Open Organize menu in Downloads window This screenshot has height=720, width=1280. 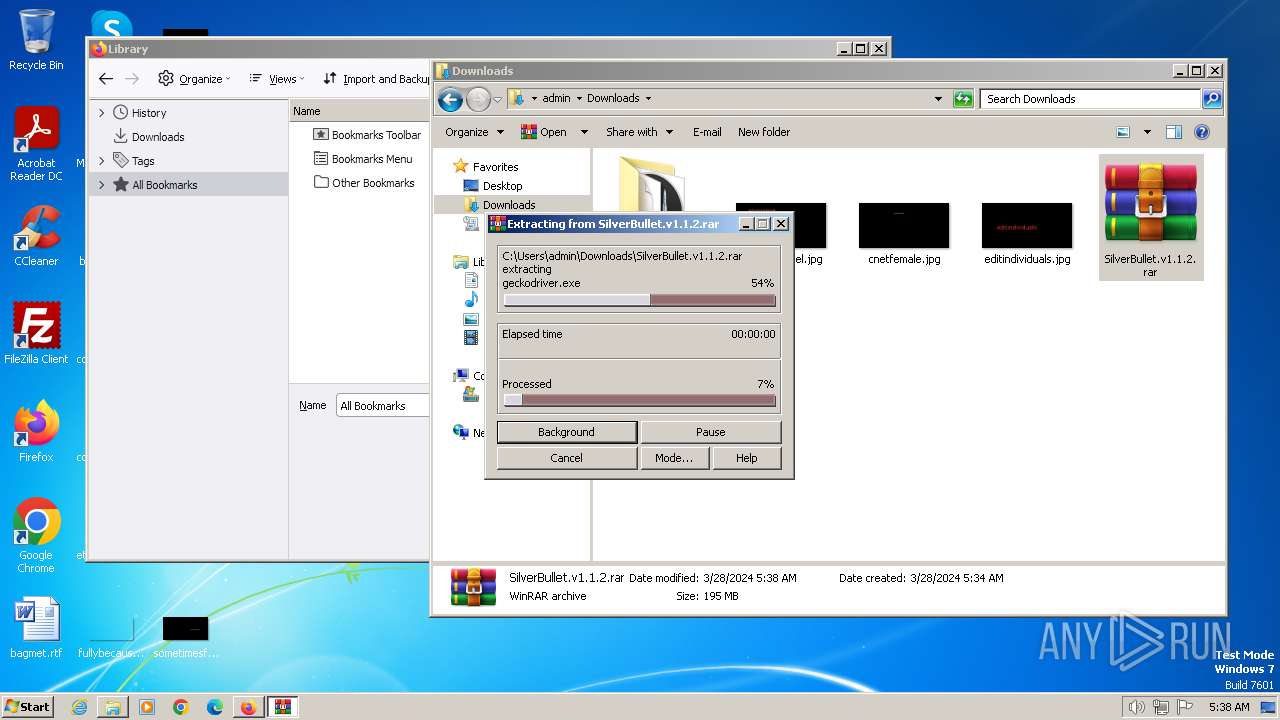[x=474, y=132]
